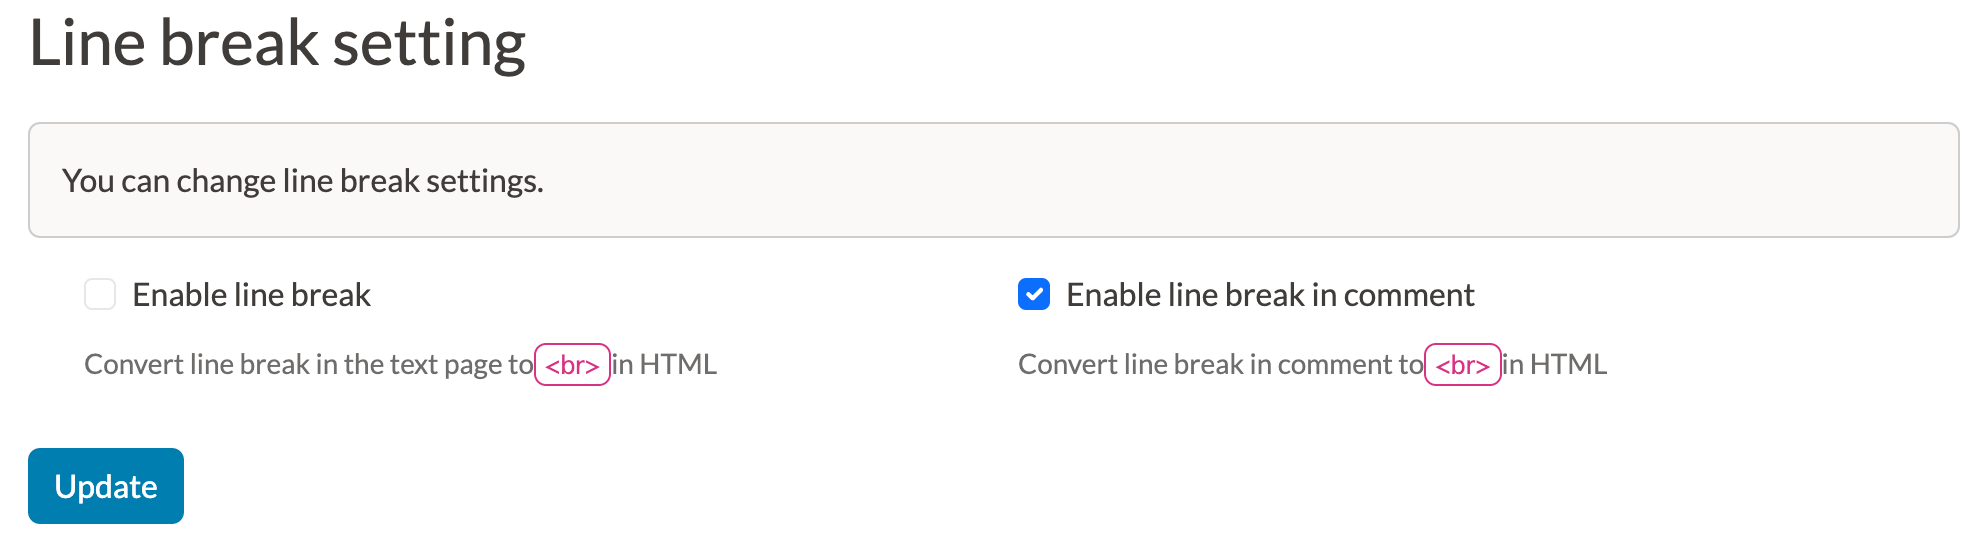Click "in HTML" after the comment <br> tag
Viewport: 1980px width, 541px height.
pyautogui.click(x=1555, y=365)
